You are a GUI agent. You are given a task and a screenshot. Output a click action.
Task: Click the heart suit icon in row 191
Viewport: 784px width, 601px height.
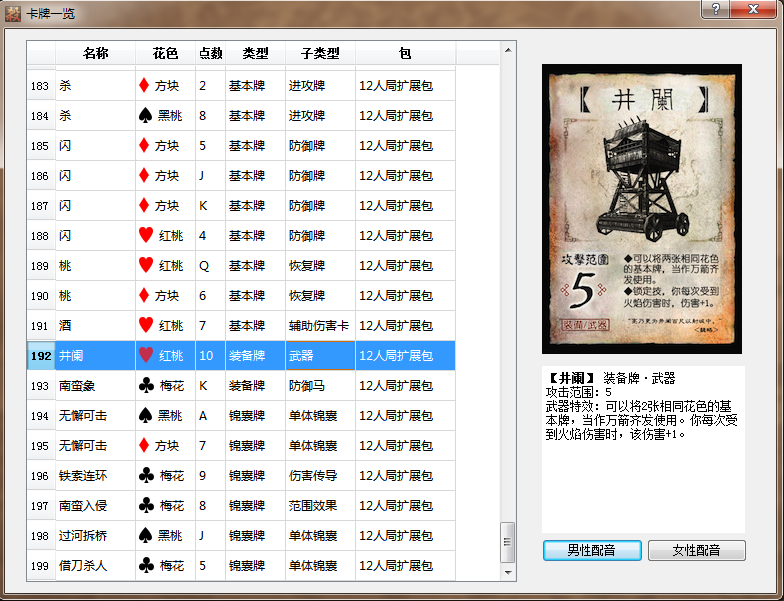click(x=146, y=325)
